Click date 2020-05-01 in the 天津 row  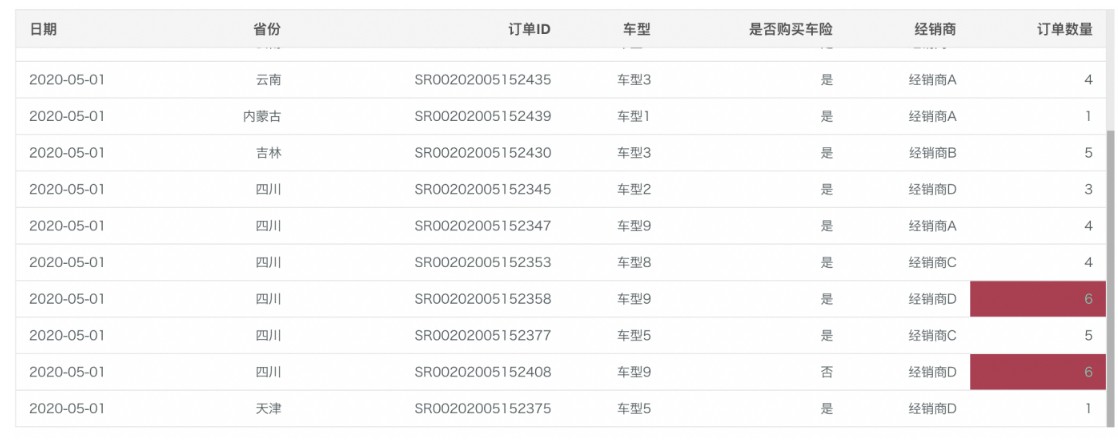pos(66,409)
